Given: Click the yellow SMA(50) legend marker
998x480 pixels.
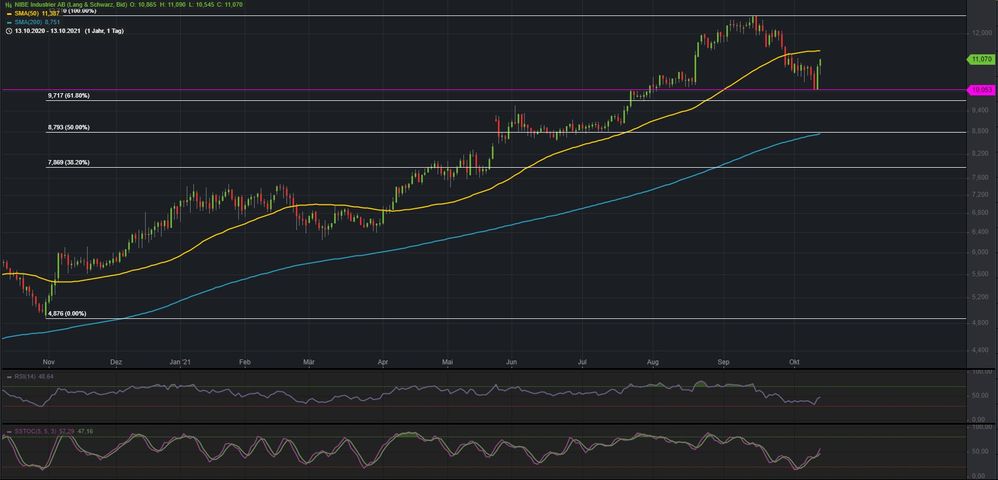Looking at the screenshot, I should tap(7, 13).
